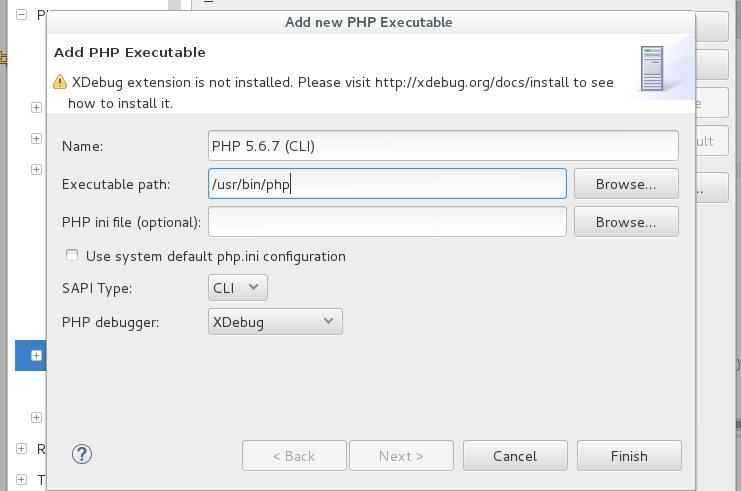Click the Add new PHP Executable title bar

370,21
